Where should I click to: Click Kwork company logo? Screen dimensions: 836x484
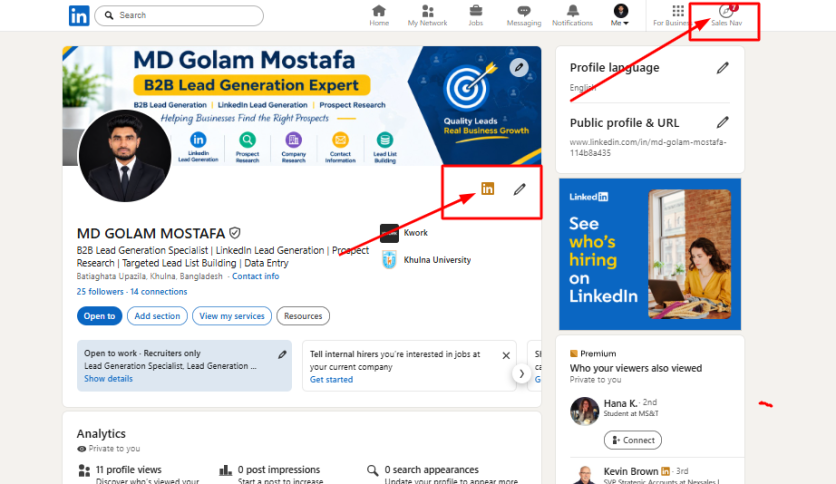(x=389, y=233)
